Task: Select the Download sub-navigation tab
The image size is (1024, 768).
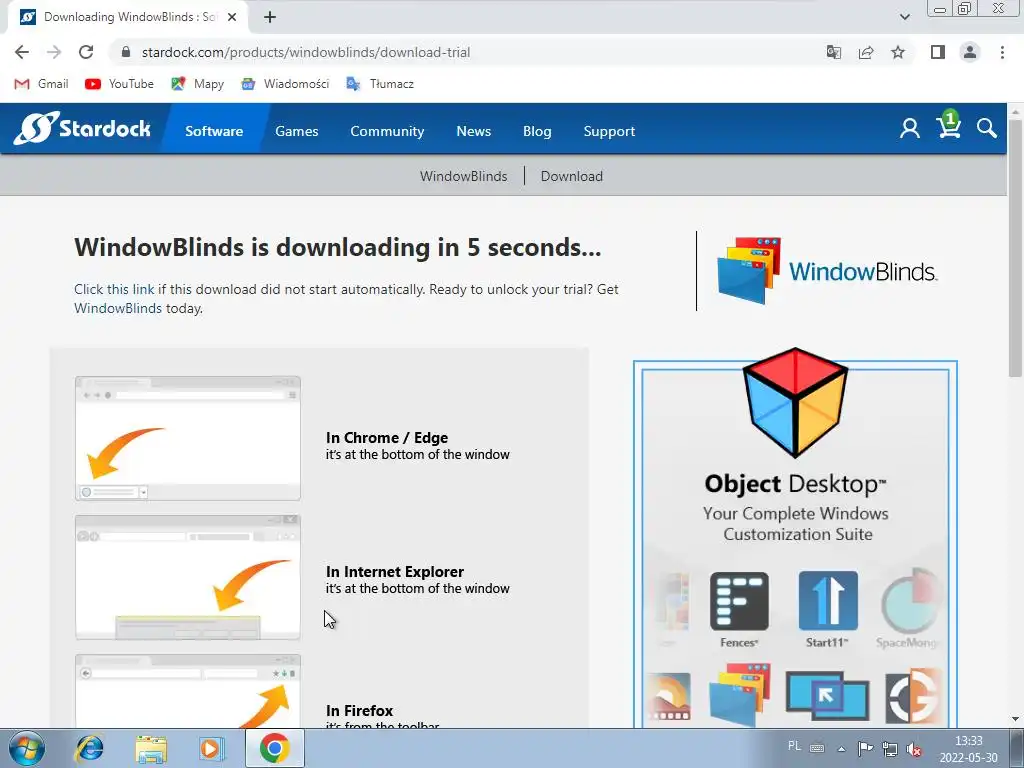Action: (571, 176)
